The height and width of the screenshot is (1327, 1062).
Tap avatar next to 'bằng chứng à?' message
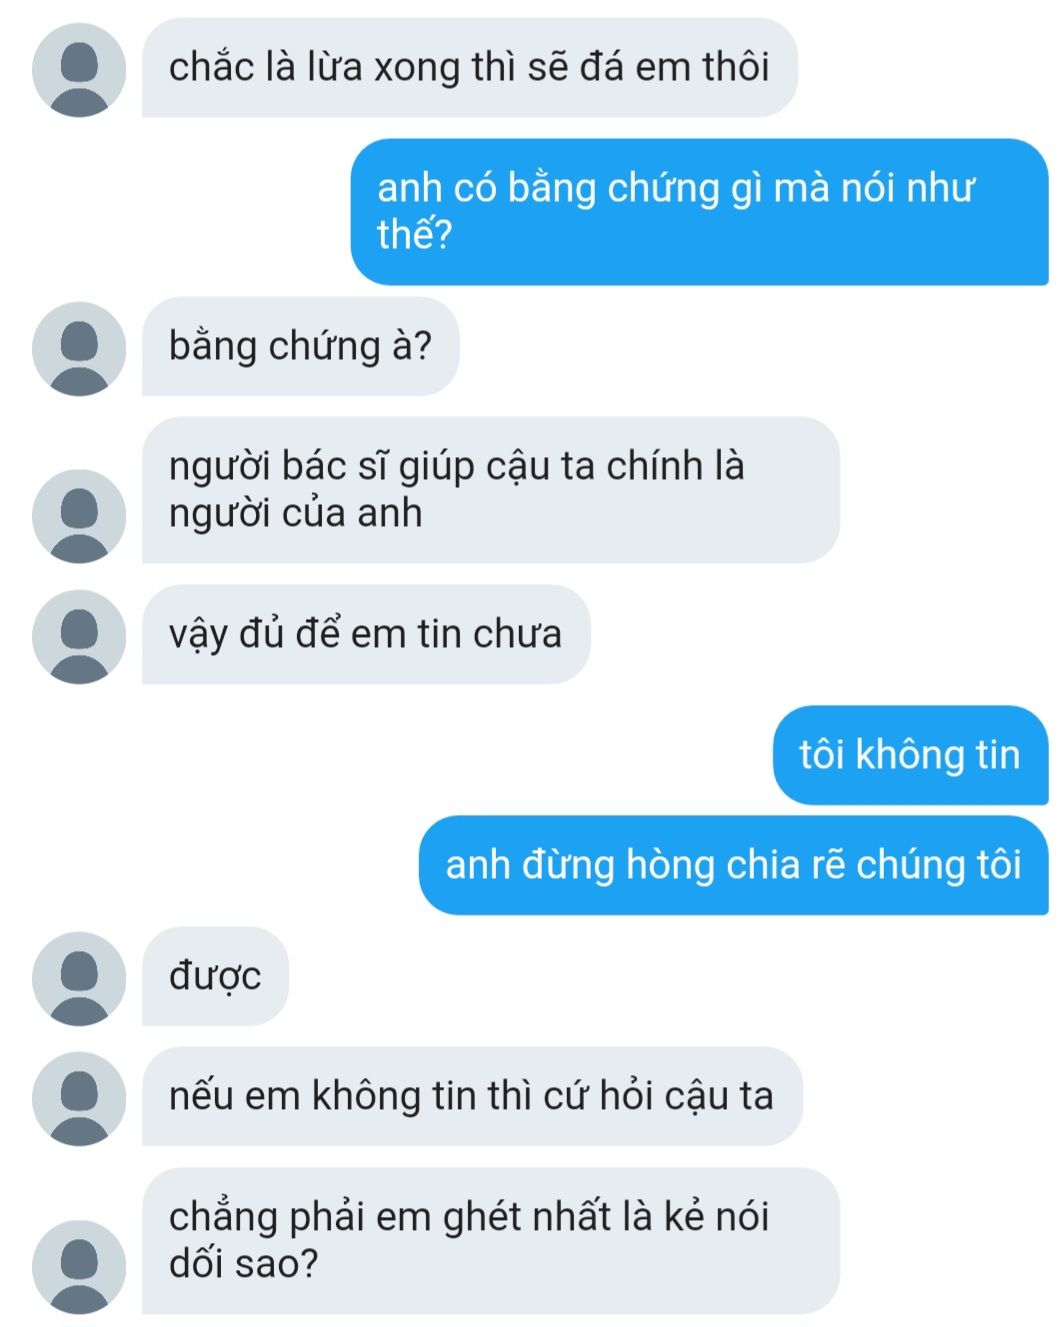79,349
